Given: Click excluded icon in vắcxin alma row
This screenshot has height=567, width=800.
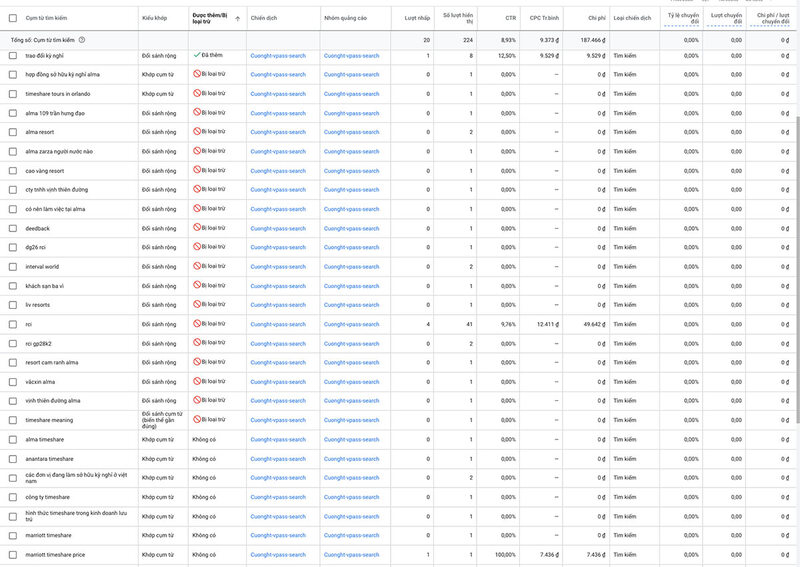Looking at the screenshot, I should [197, 381].
